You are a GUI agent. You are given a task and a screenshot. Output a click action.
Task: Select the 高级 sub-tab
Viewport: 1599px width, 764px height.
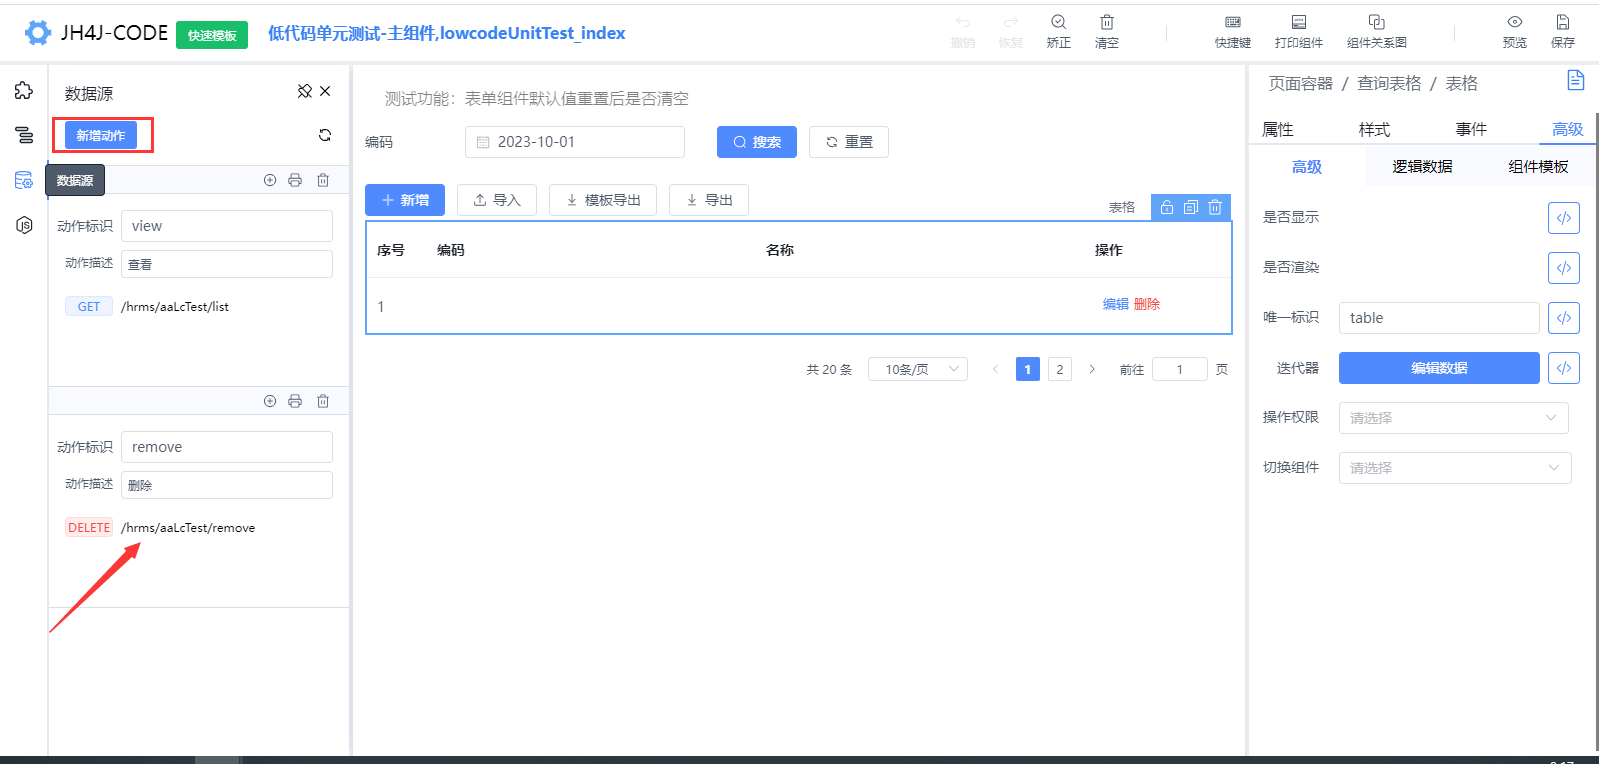(x=1307, y=167)
